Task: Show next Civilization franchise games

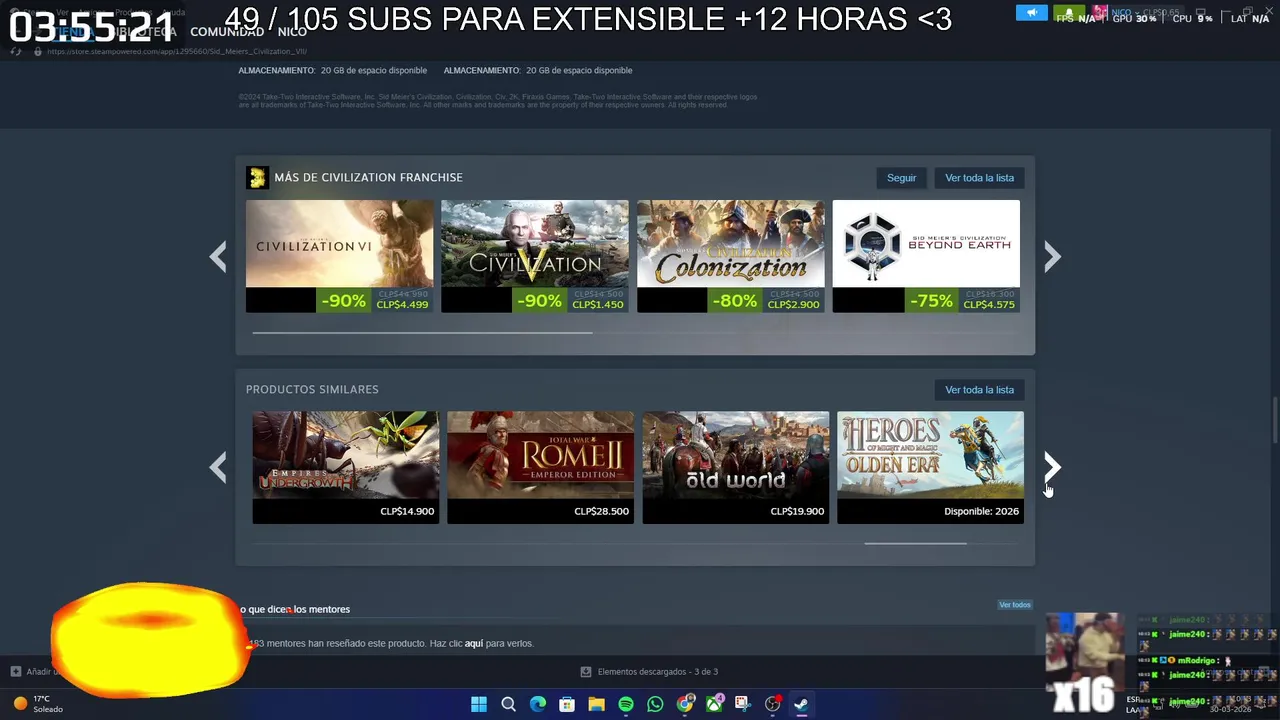Action: tap(1052, 257)
